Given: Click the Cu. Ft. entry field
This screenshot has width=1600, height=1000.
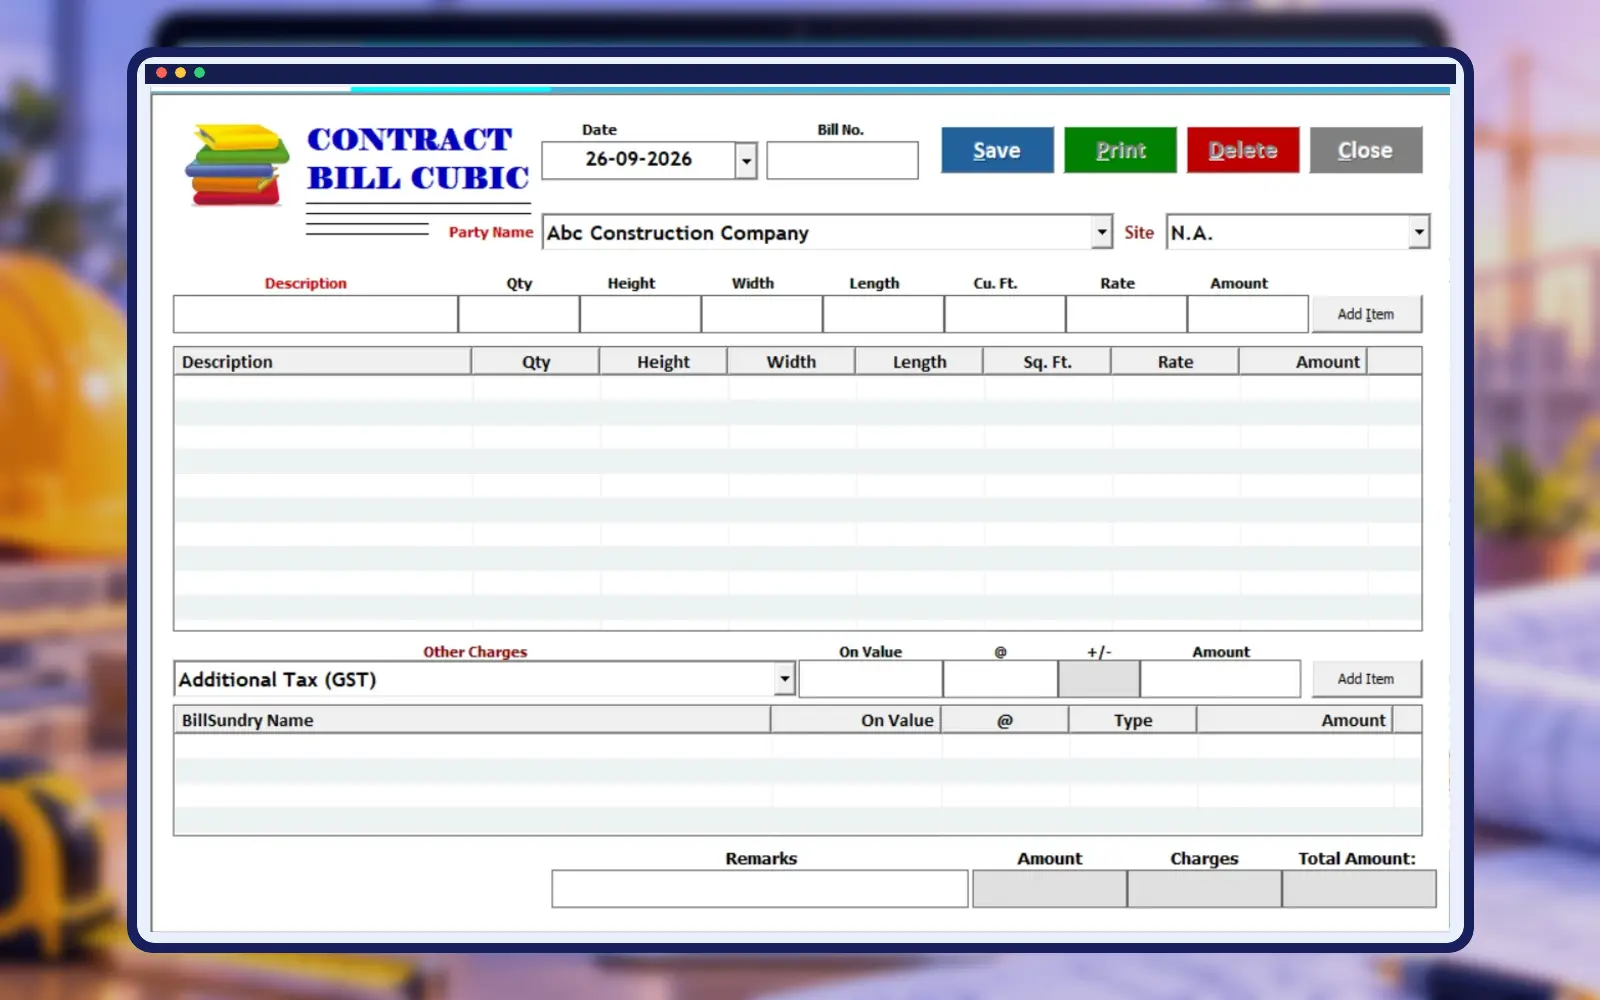Looking at the screenshot, I should [x=1005, y=314].
